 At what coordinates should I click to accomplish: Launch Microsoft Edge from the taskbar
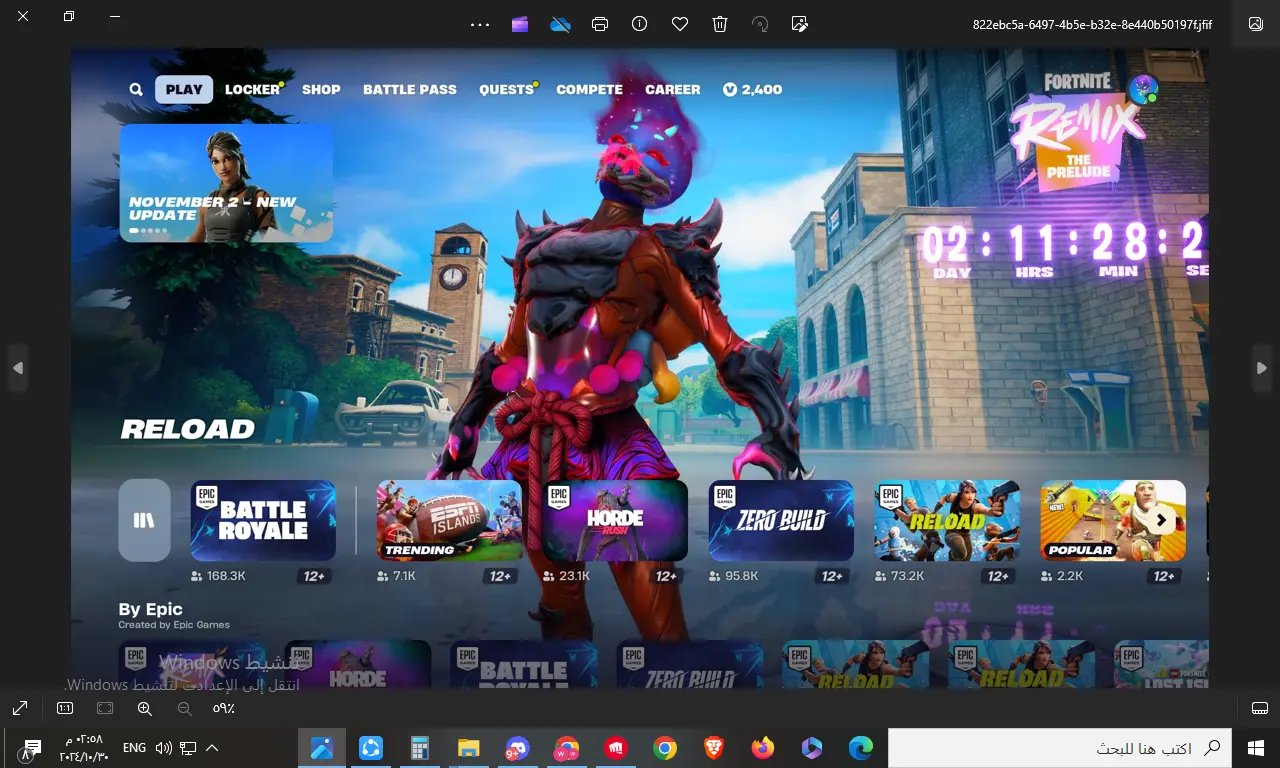tap(861, 748)
